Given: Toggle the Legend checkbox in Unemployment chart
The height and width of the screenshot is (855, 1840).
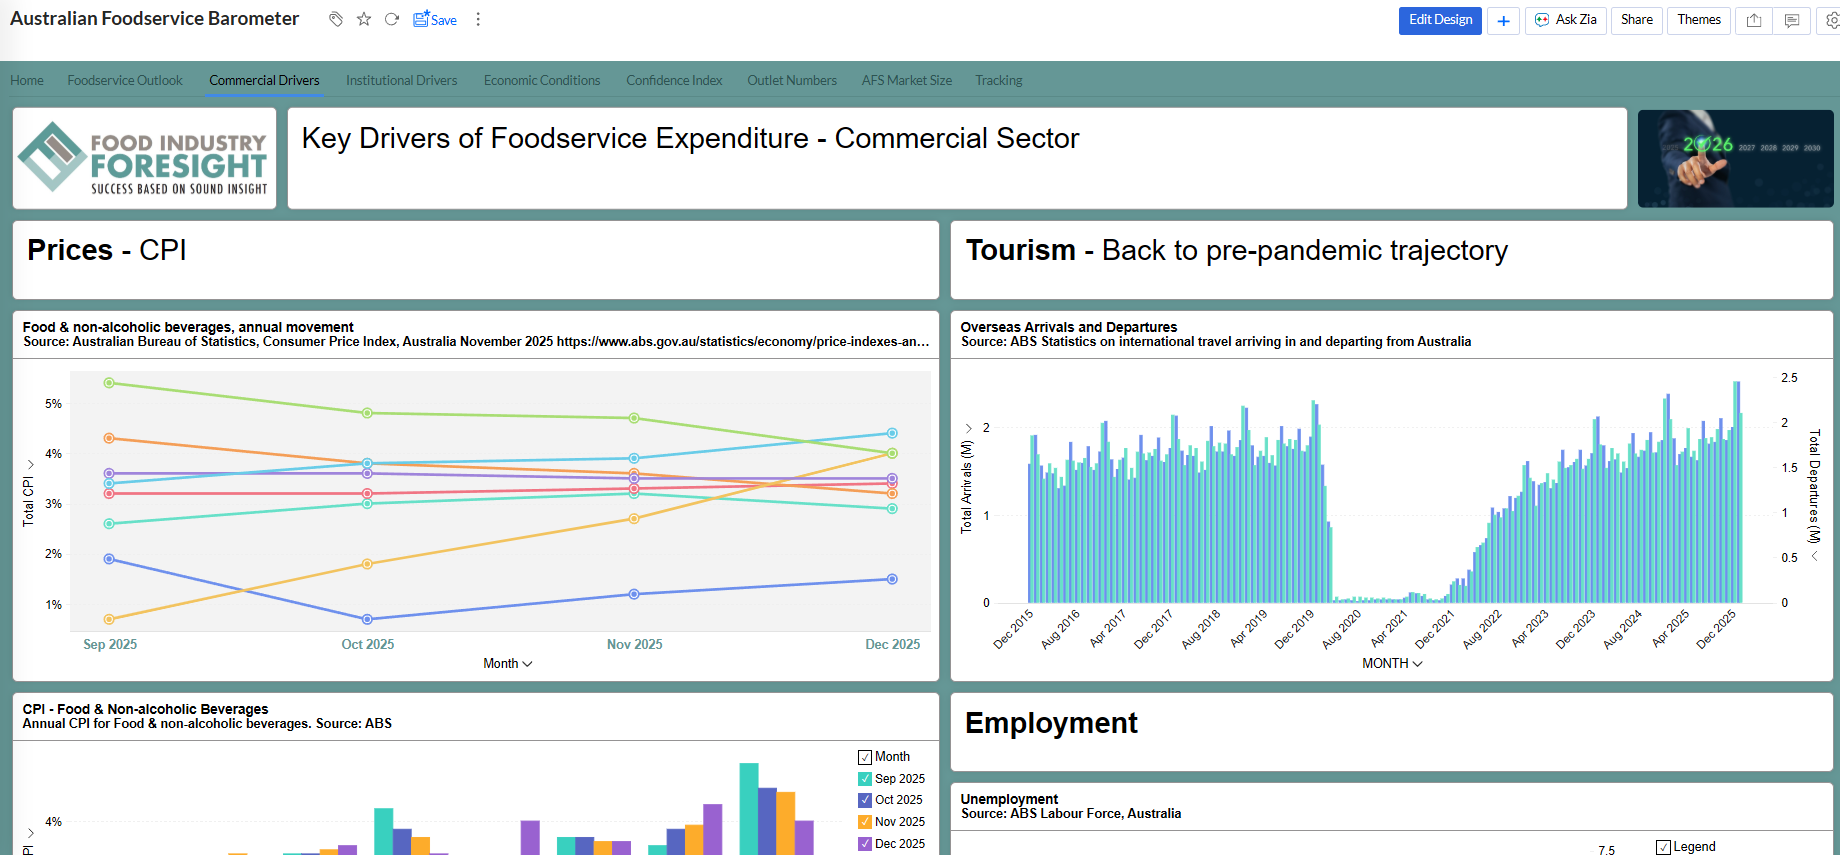Looking at the screenshot, I should [x=1663, y=847].
